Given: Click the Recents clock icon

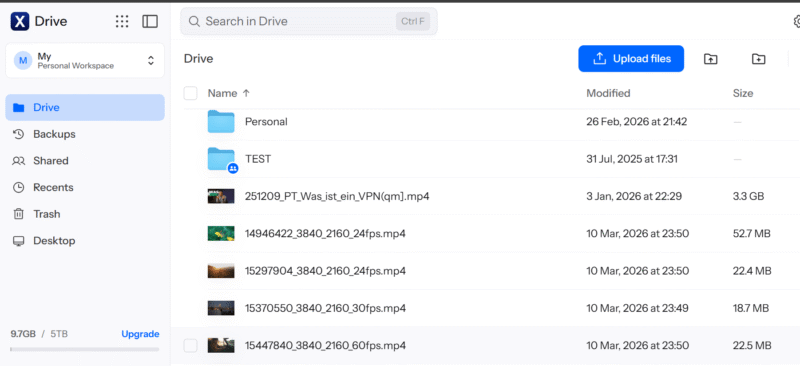Looking at the screenshot, I should (18, 187).
